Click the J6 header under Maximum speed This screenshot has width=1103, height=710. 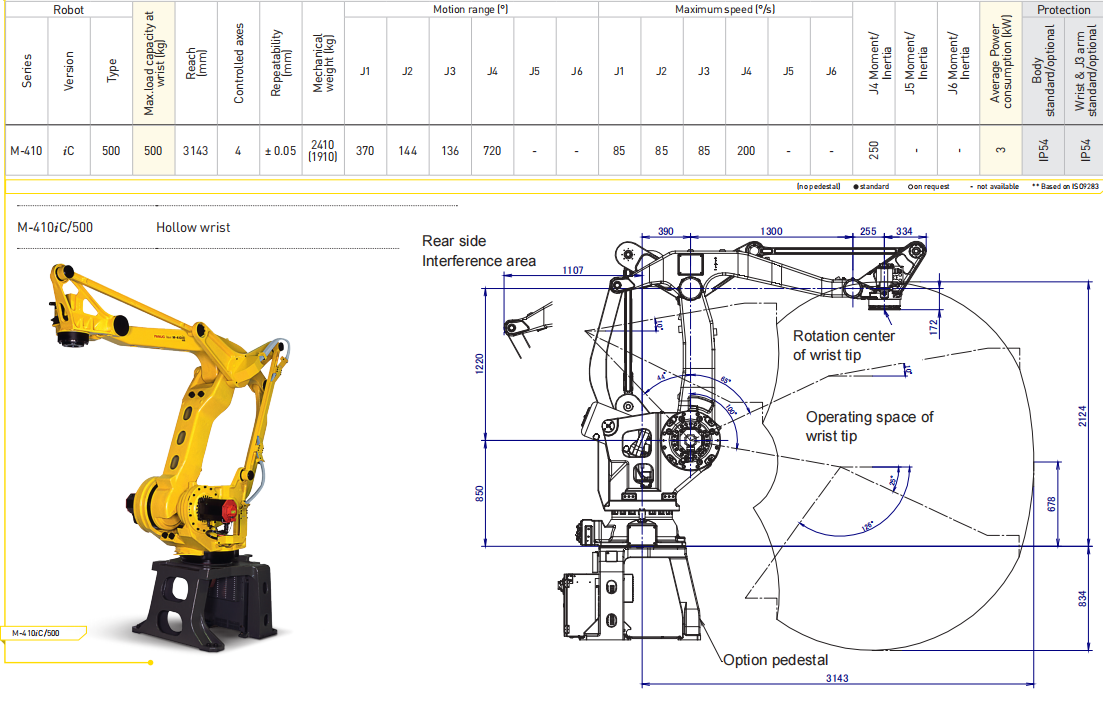tap(831, 71)
